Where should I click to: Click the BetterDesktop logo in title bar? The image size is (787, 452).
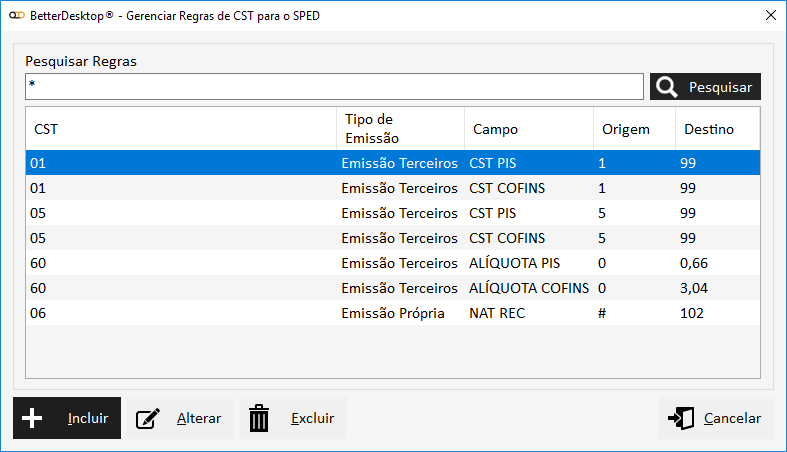click(x=16, y=16)
